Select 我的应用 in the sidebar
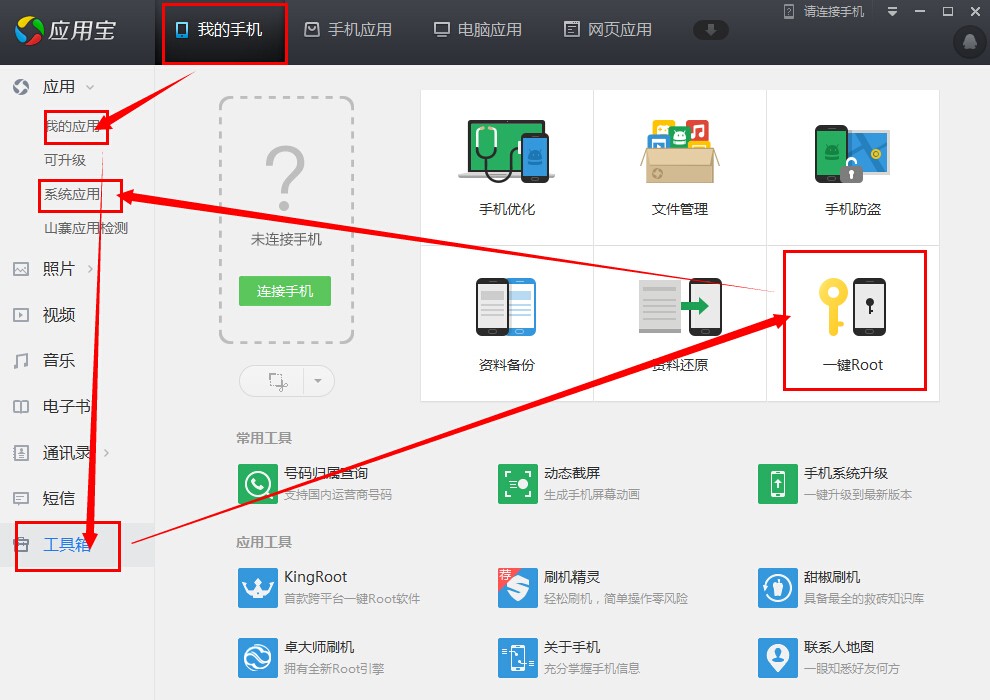 73,126
